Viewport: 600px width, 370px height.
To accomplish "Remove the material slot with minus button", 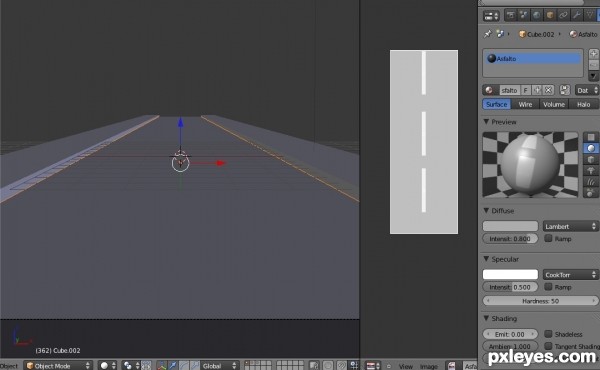I will coord(593,64).
